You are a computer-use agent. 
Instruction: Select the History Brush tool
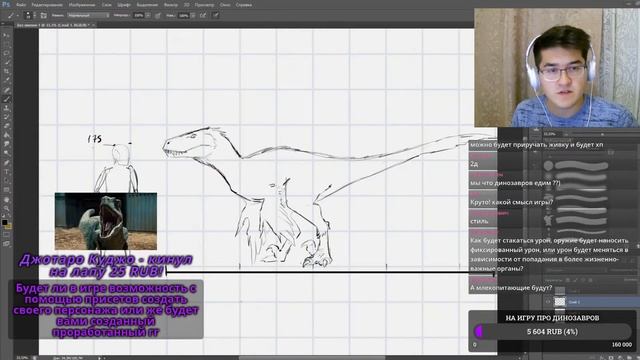click(6, 117)
